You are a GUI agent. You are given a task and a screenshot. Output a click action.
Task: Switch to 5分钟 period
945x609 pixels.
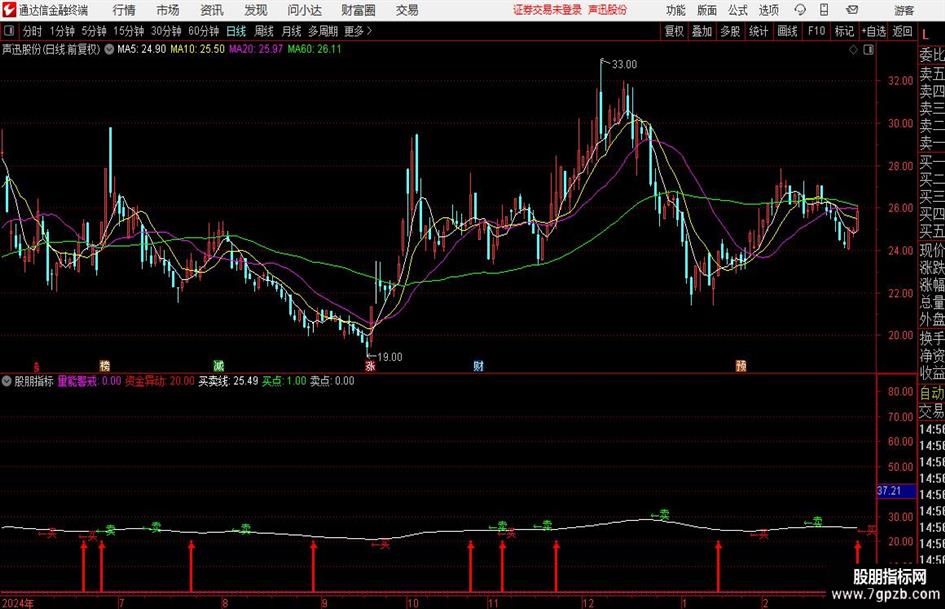pos(94,31)
